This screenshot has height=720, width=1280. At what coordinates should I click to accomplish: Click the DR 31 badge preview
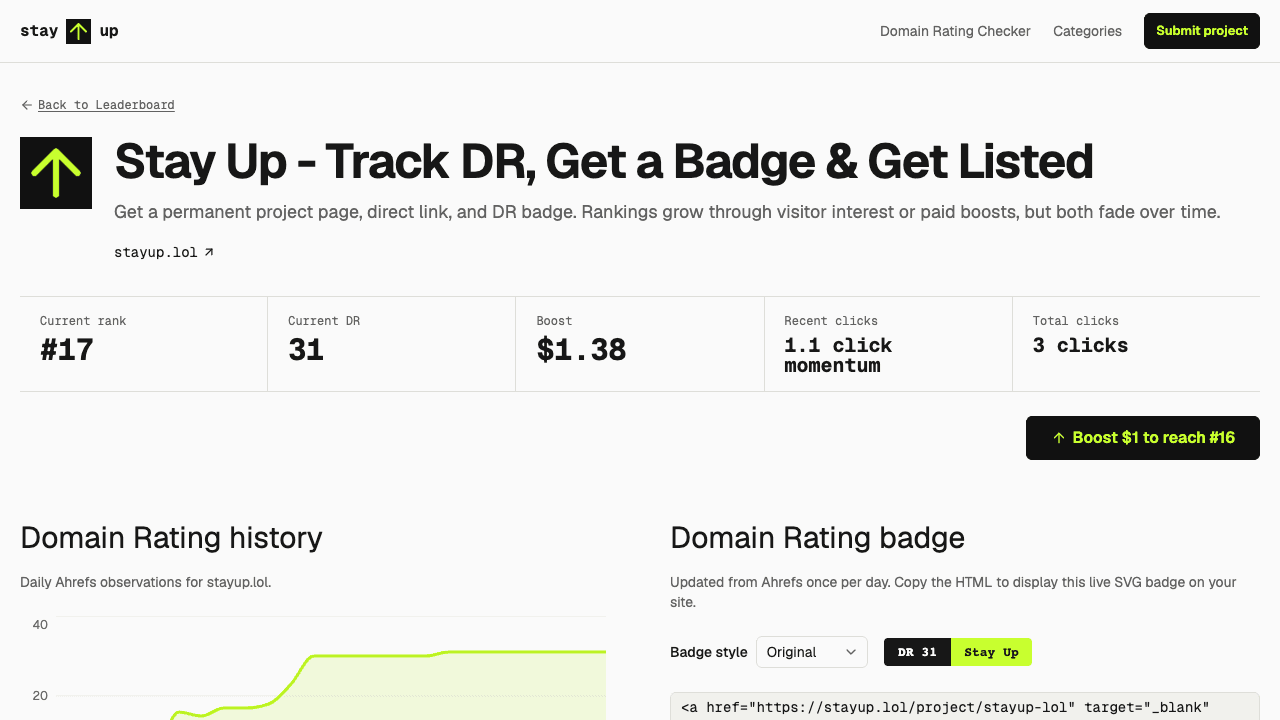point(917,652)
